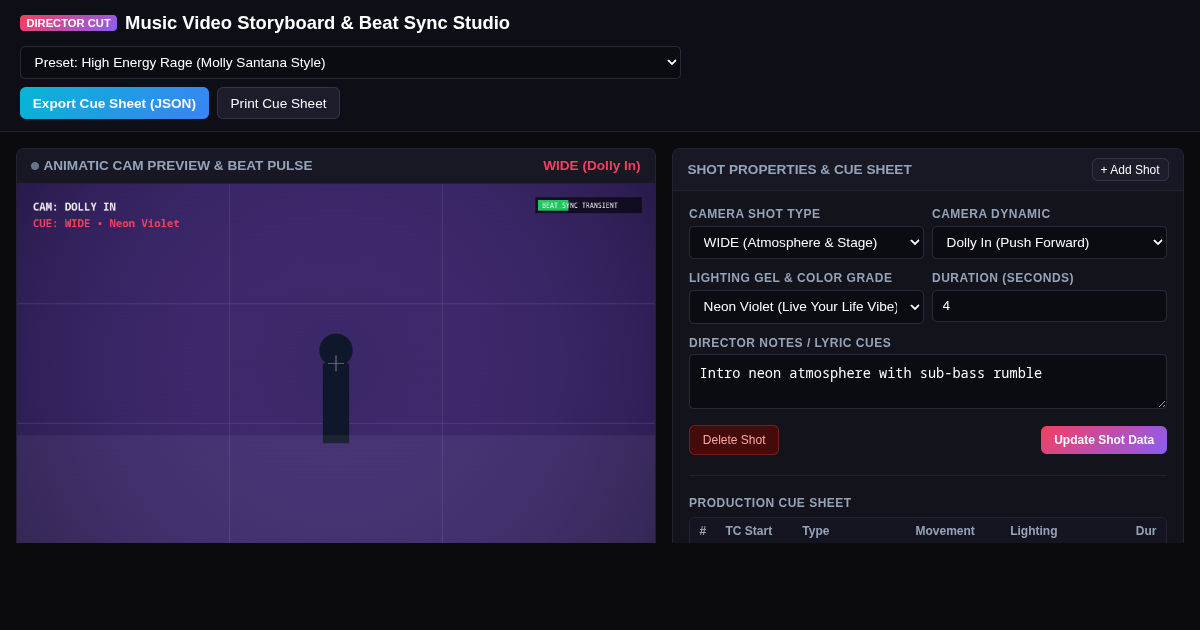The height and width of the screenshot is (630, 1200).
Task: Click Export Cue Sheet (JSON) button
Action: 114,103
